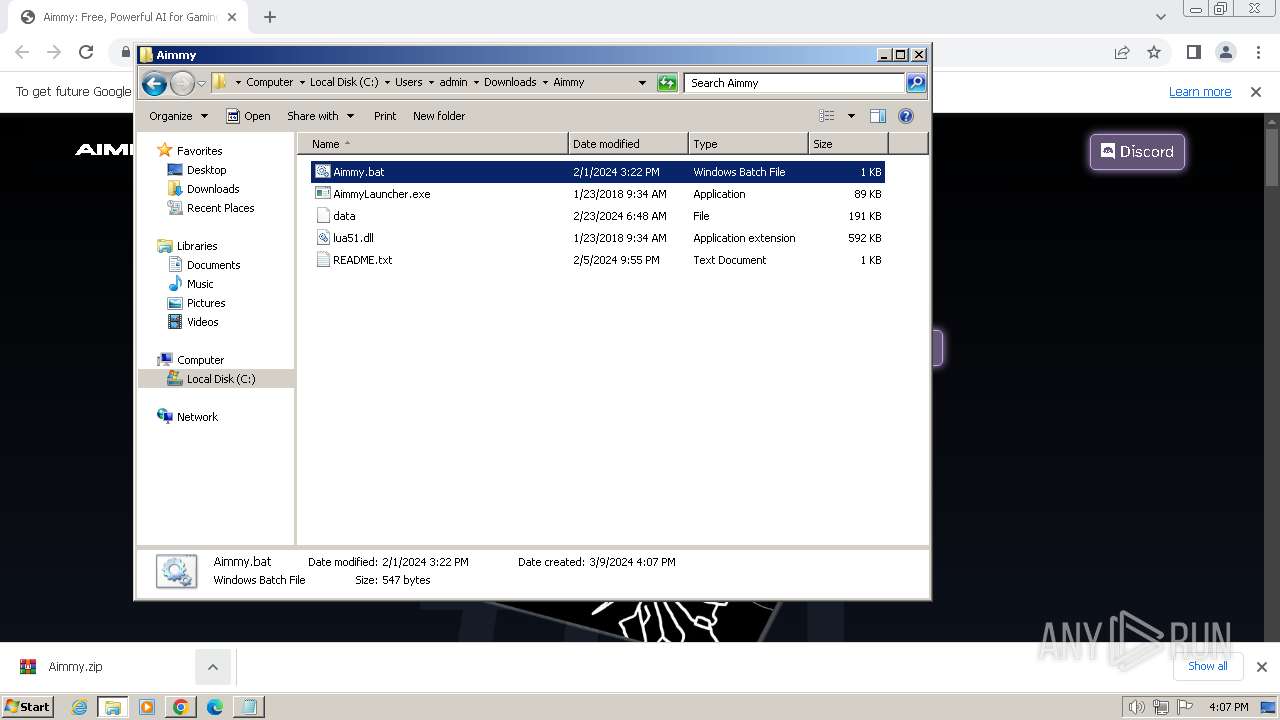Select the lua51.dll file icon
The height and width of the screenshot is (720, 1280).
[x=323, y=238]
